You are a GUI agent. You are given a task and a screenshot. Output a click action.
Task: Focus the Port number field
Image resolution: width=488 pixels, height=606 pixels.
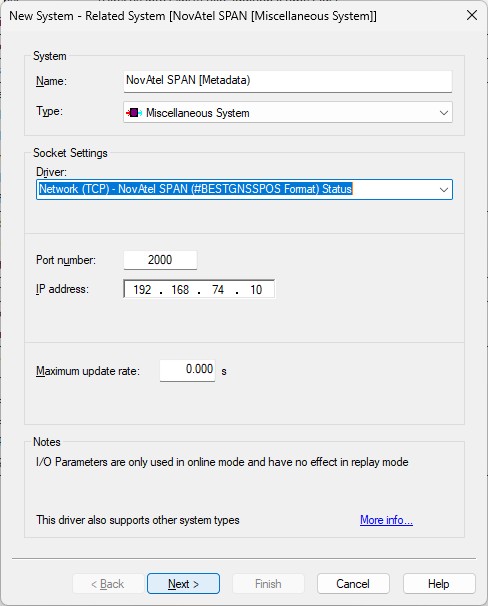pos(160,260)
